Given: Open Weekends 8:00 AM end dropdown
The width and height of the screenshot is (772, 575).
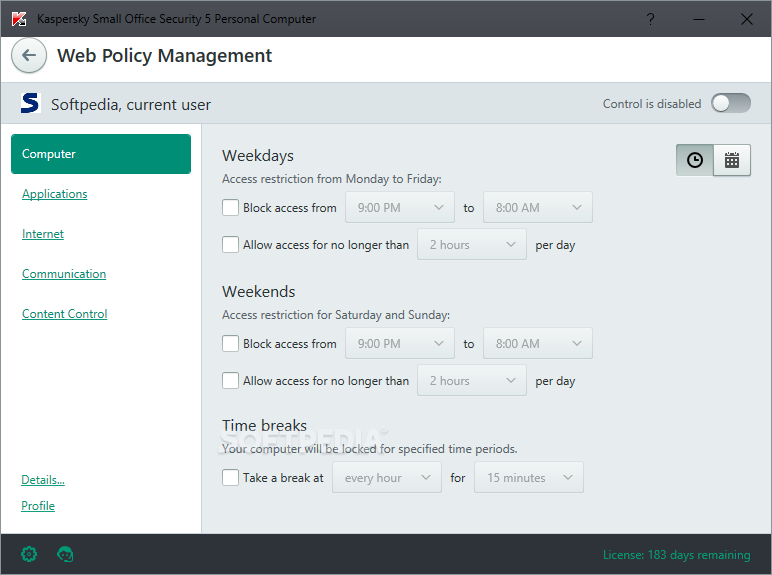Looking at the screenshot, I should [538, 343].
